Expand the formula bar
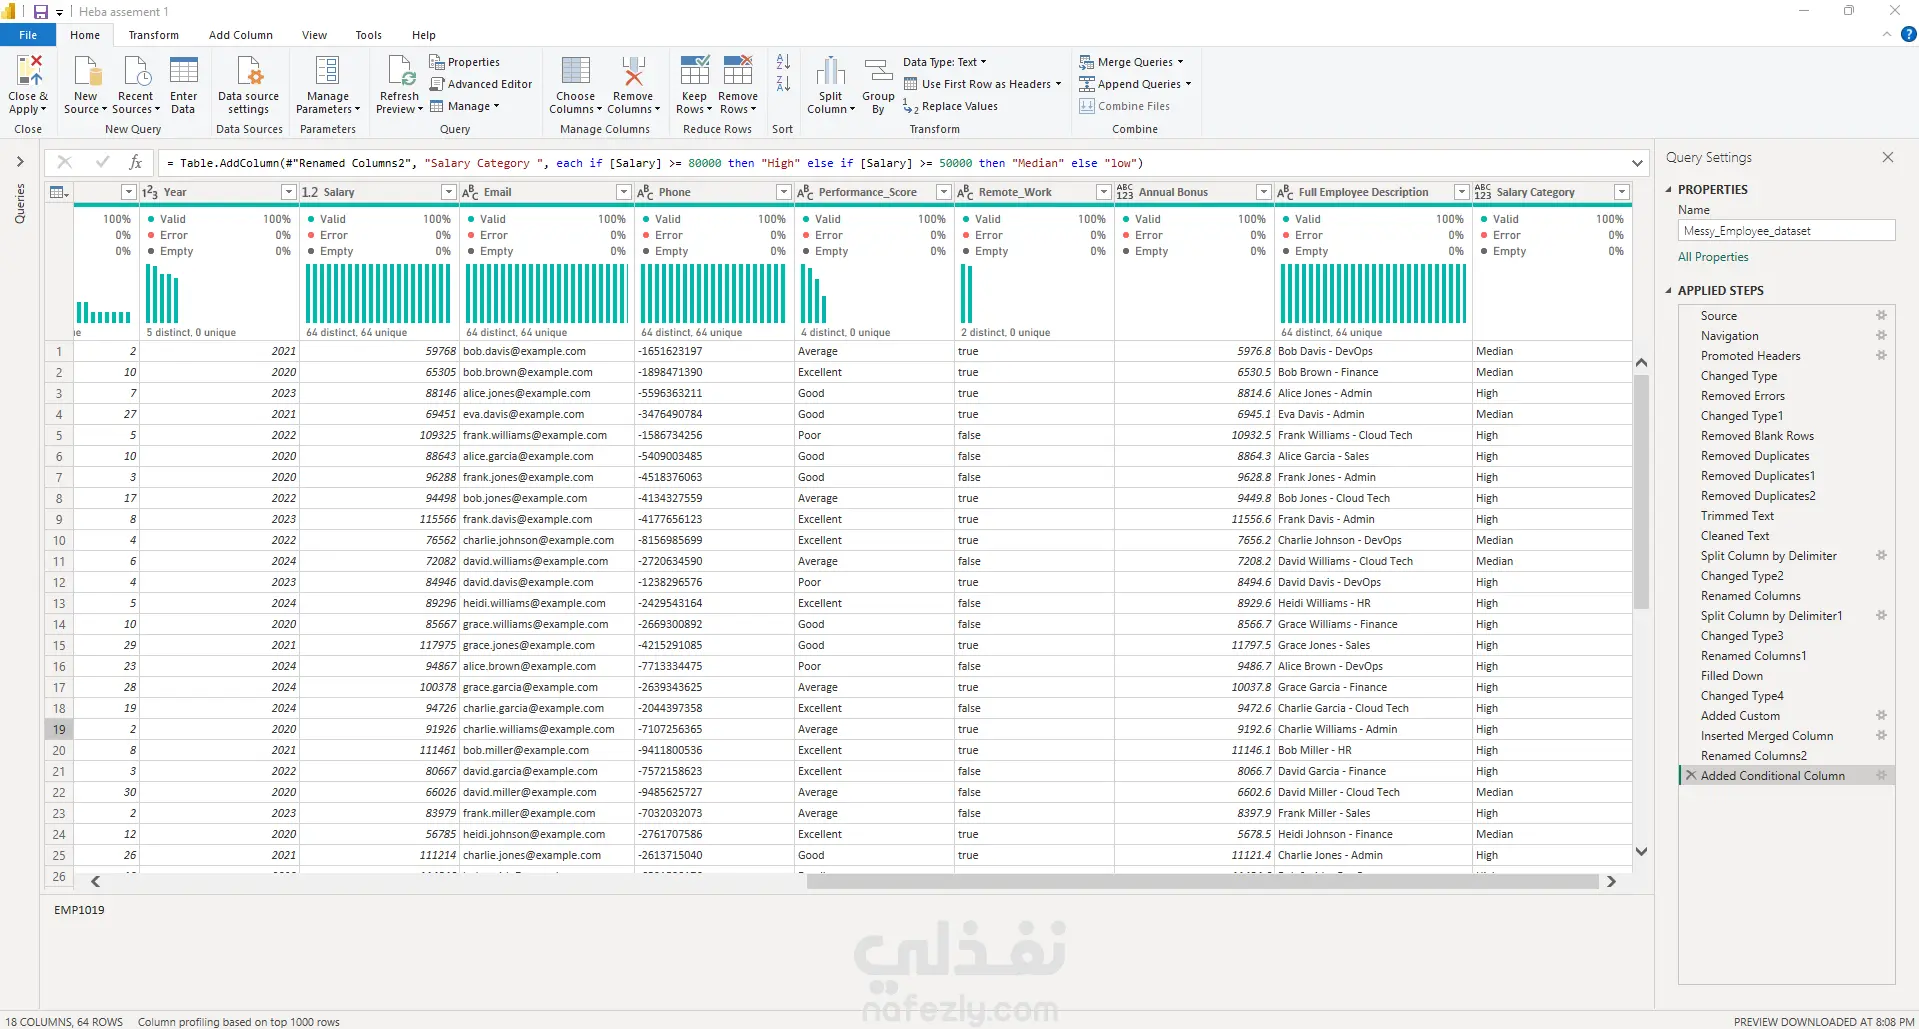1919x1029 pixels. pyautogui.click(x=1637, y=163)
